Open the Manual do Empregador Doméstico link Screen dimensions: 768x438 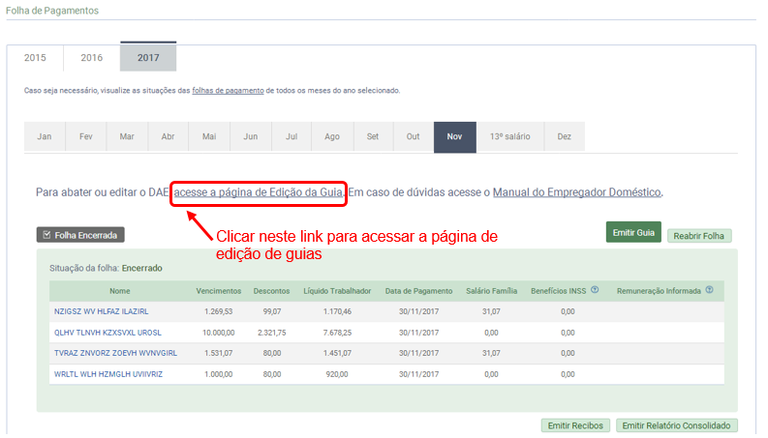(576, 193)
